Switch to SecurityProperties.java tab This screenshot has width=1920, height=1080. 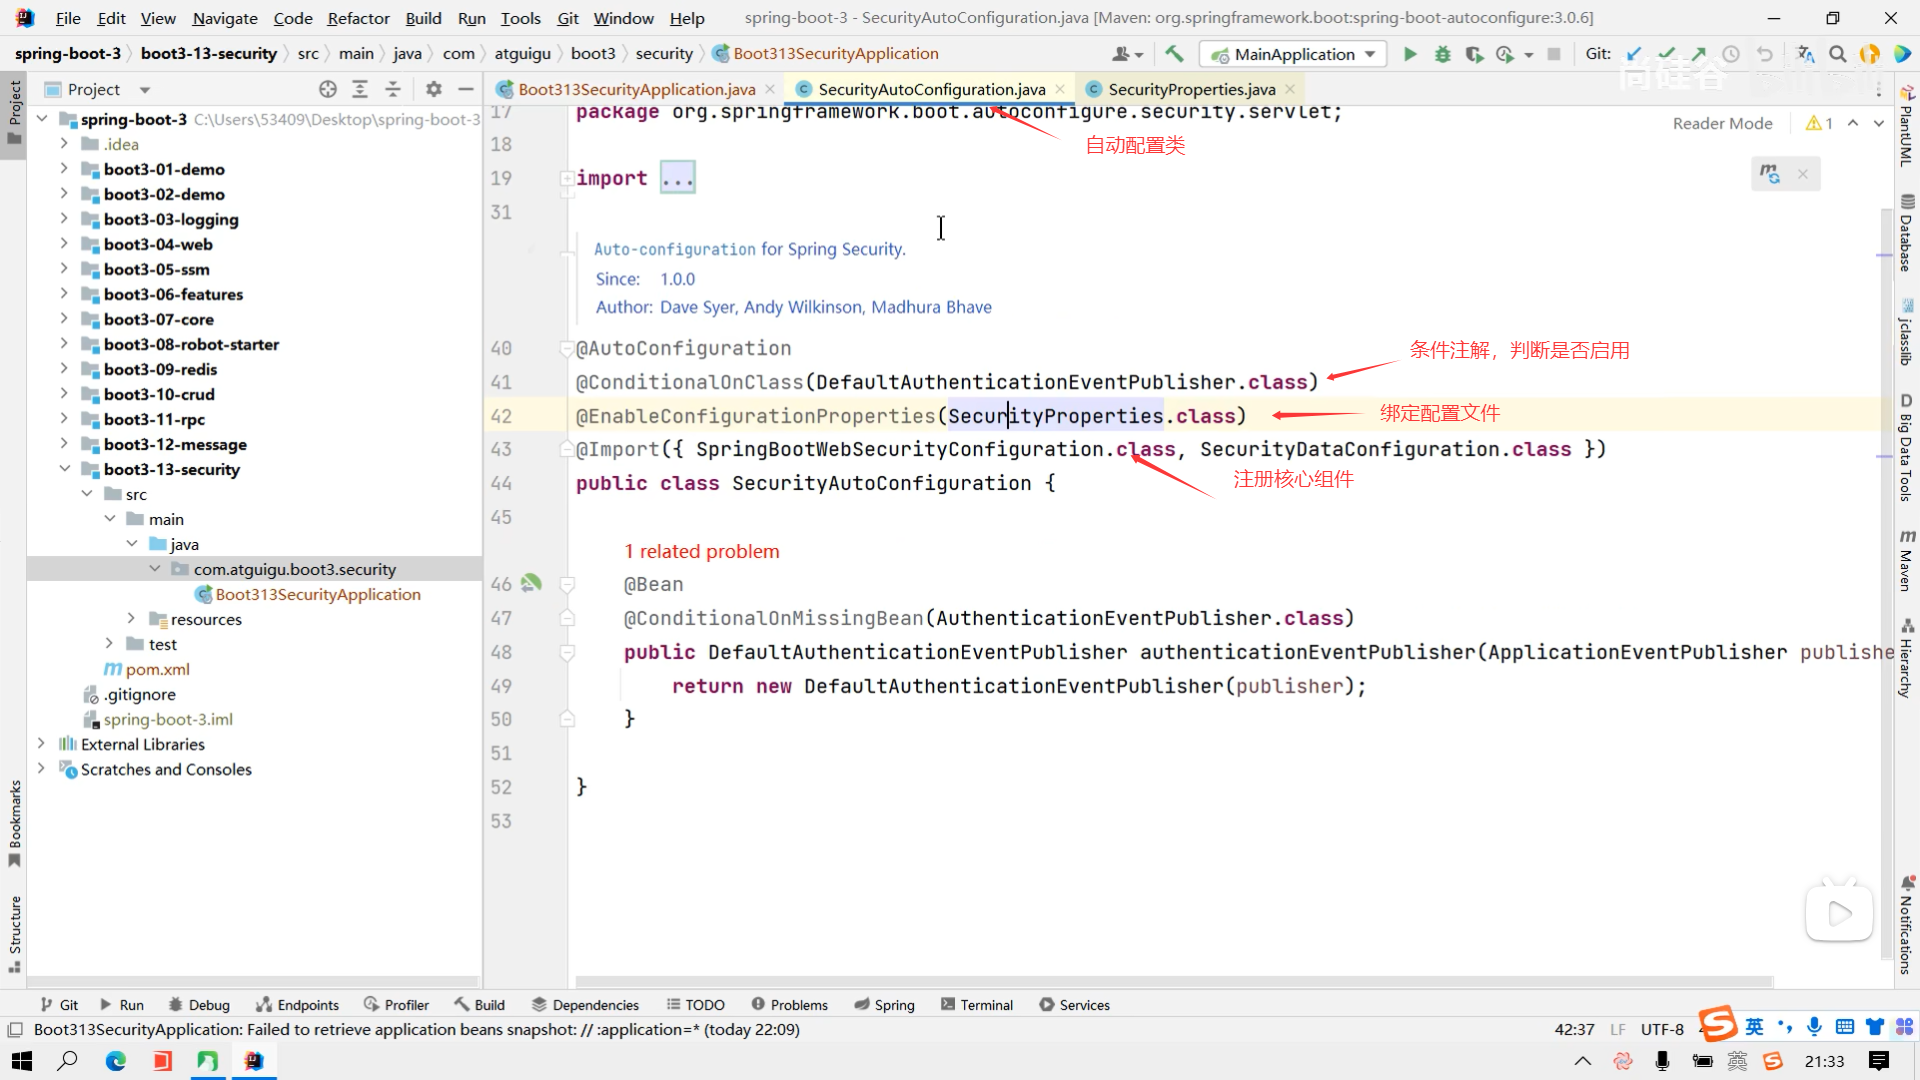[x=1190, y=89]
